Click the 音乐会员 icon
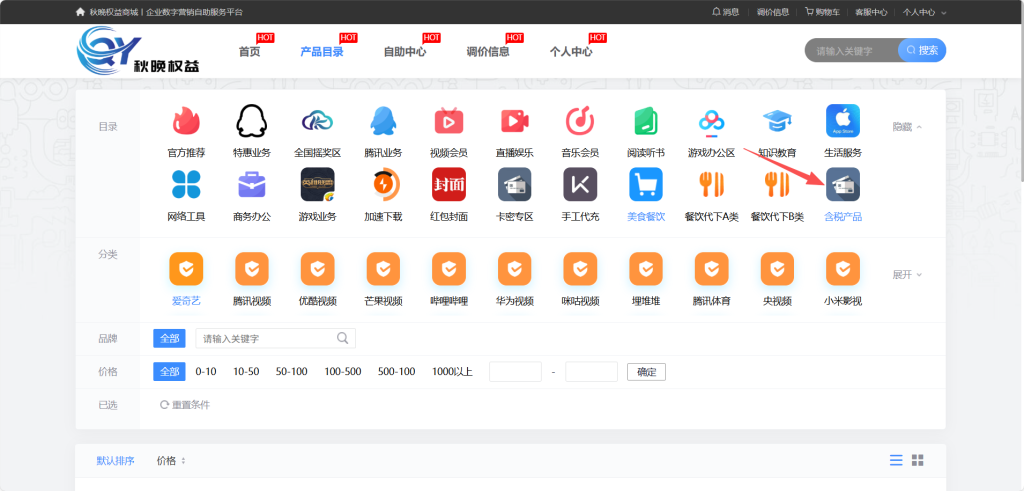1024x491 pixels. click(580, 122)
